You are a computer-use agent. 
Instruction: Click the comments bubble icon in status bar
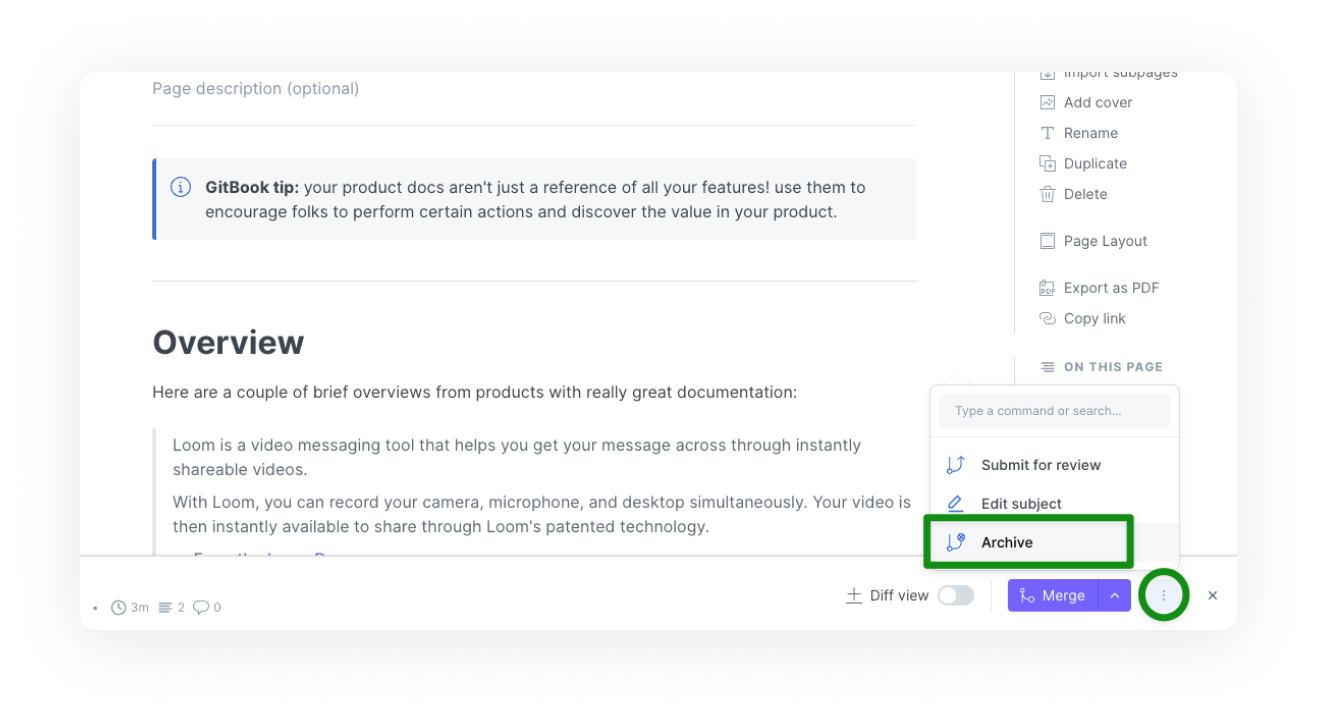coord(200,607)
